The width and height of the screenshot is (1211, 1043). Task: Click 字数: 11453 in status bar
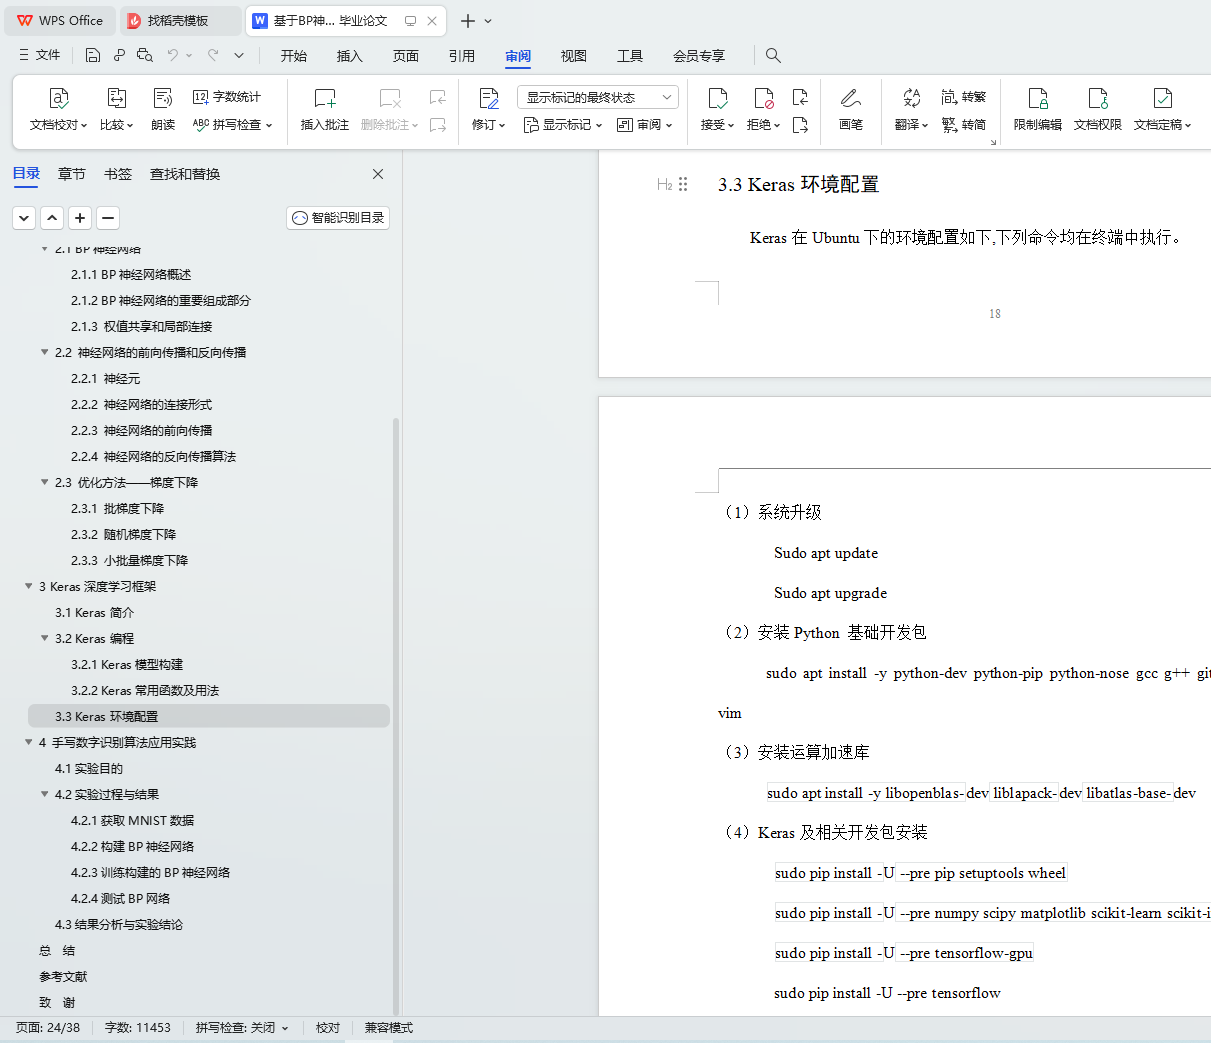click(138, 1028)
